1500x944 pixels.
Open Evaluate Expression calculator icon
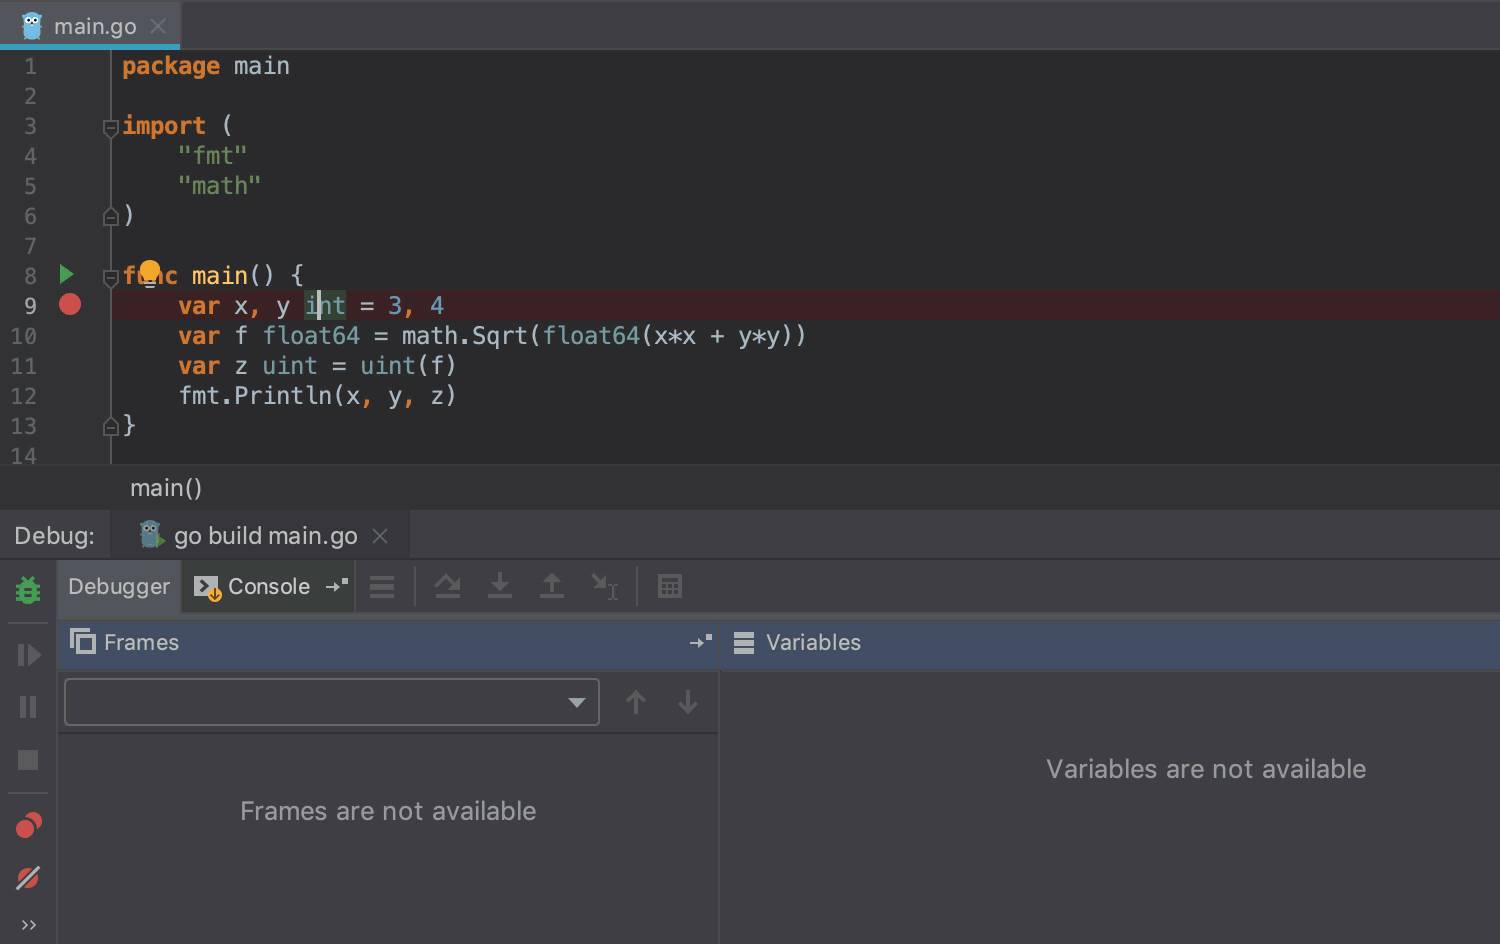670,587
